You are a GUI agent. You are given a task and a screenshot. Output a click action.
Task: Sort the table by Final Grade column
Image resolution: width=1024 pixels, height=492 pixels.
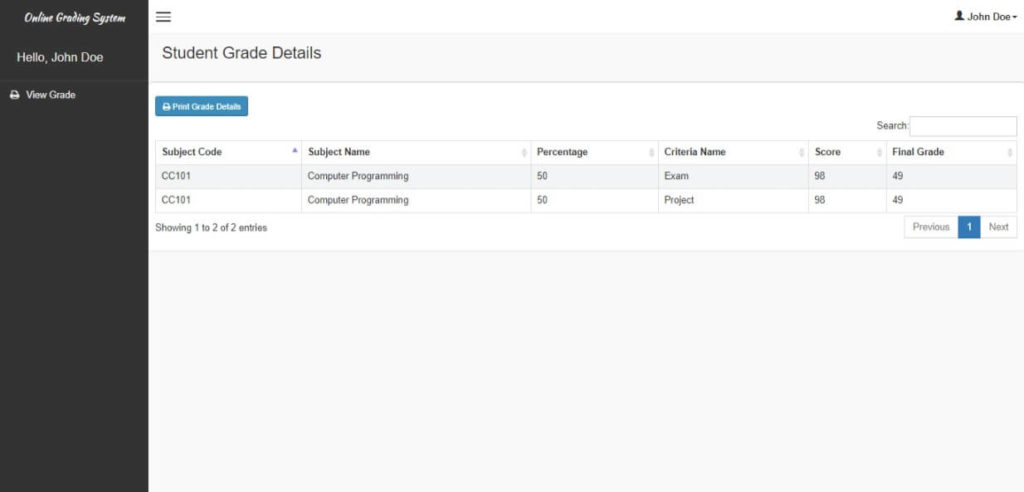click(951, 152)
